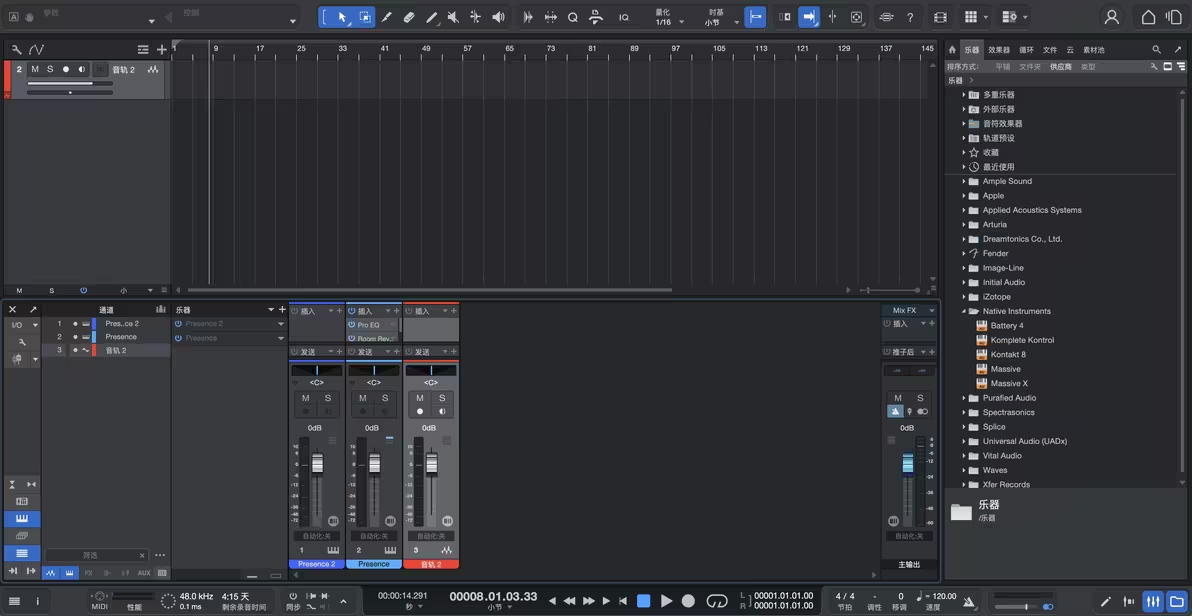This screenshot has height=616, width=1192.
Task: Select the Listen speaker tool
Action: (498, 17)
